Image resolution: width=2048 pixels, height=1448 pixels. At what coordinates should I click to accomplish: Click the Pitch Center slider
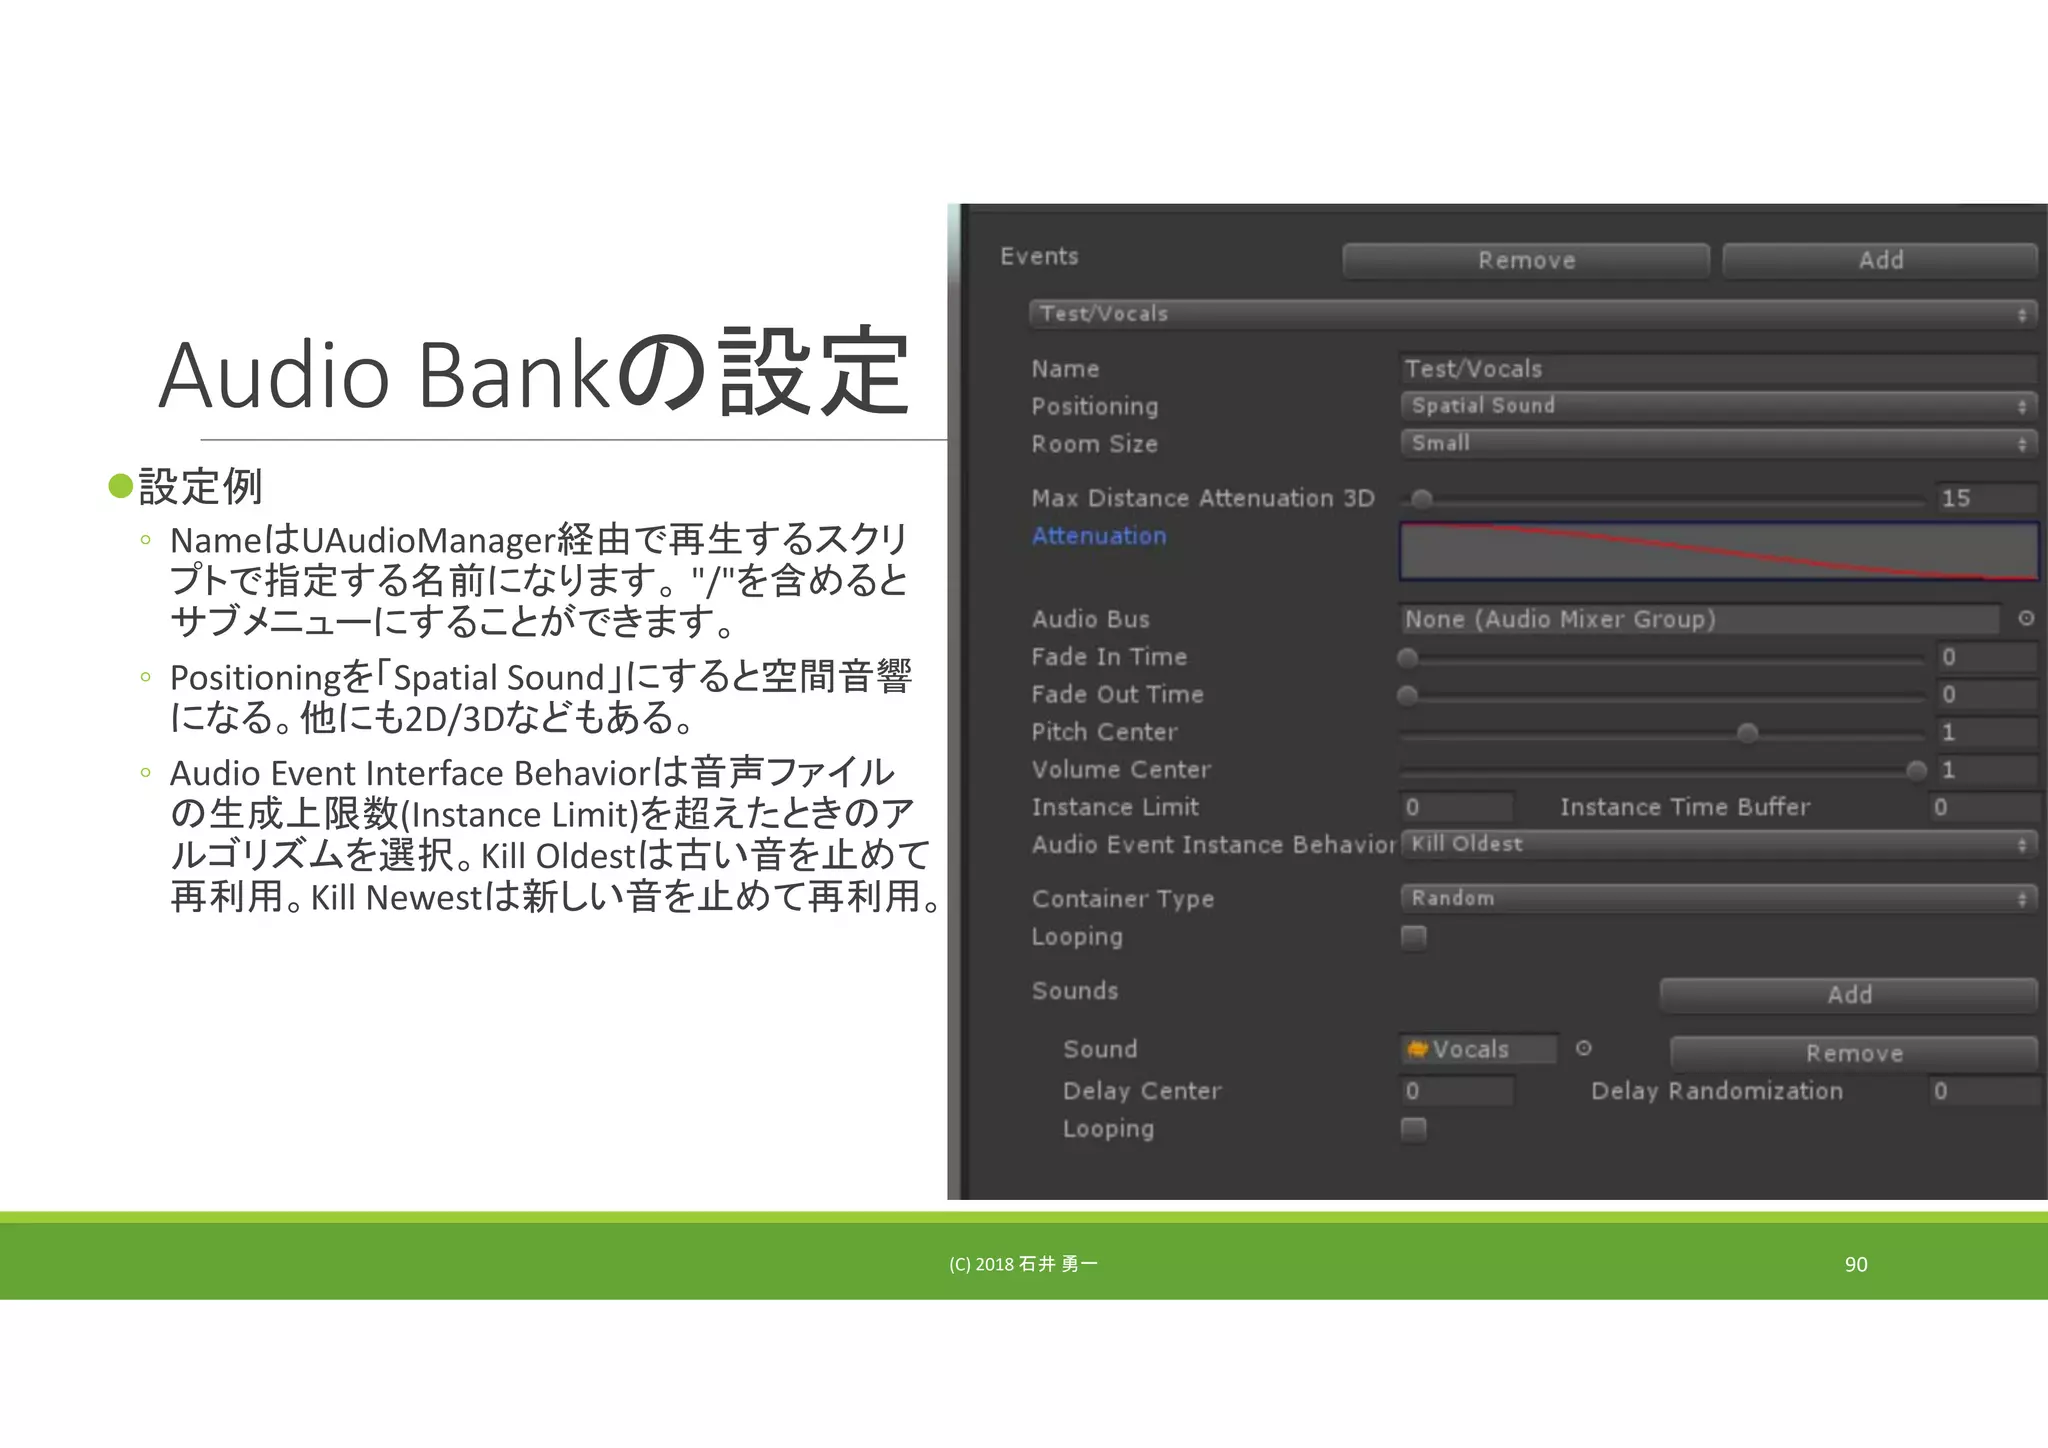[1662, 733]
